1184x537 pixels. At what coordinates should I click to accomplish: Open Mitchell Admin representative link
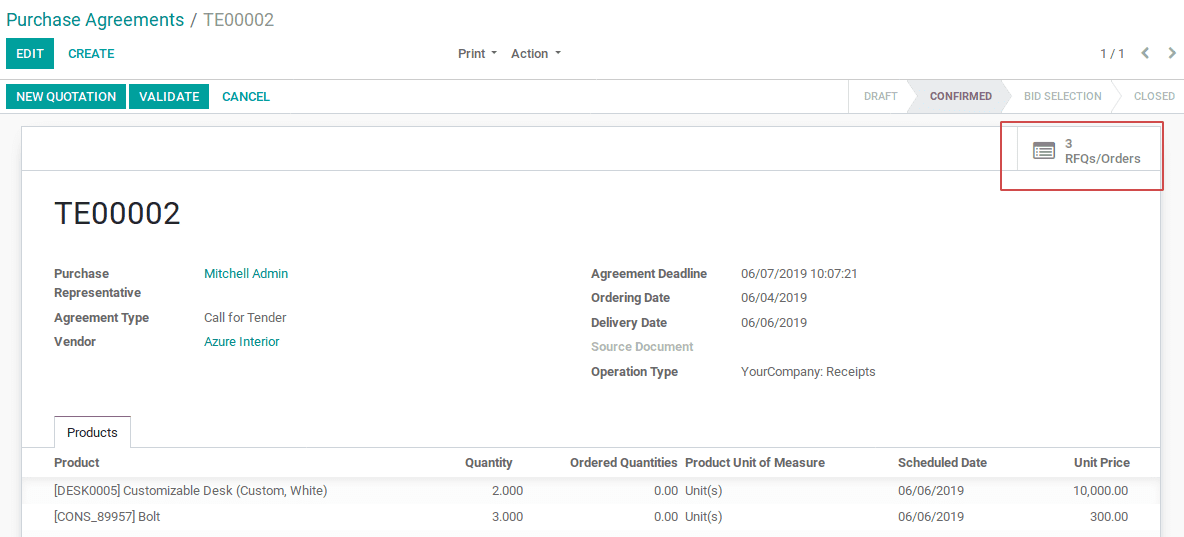[x=246, y=273]
